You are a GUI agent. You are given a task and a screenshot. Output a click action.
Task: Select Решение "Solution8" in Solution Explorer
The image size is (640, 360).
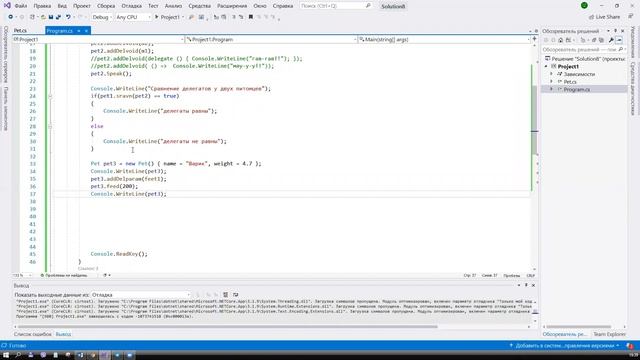[x=585, y=59]
